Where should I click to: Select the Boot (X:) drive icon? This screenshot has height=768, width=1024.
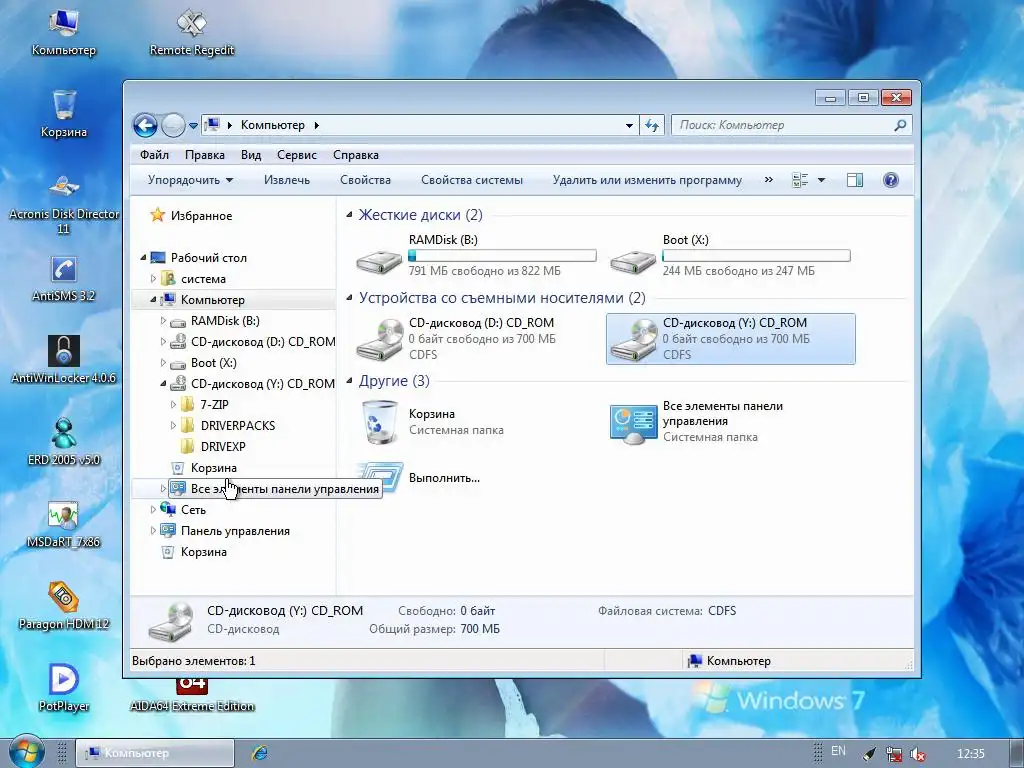coord(633,261)
